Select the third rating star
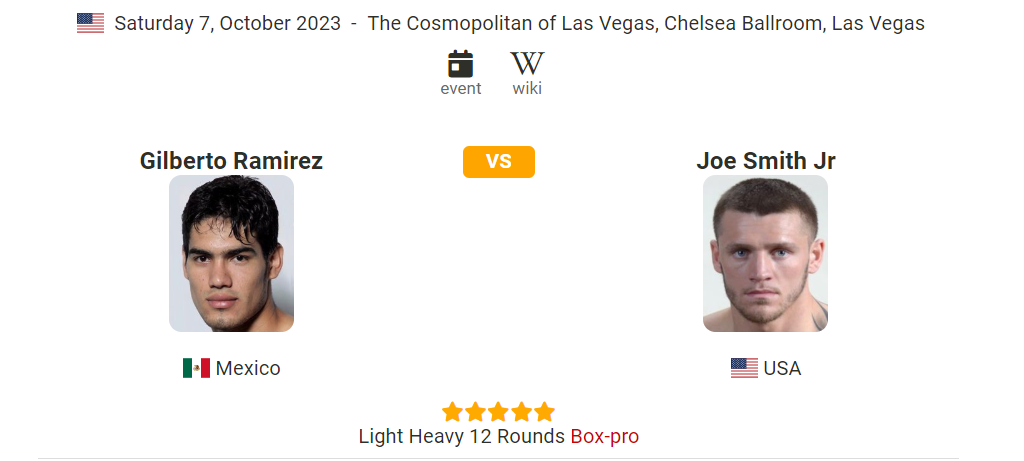Screen dimensions: 1024x461 (498, 412)
